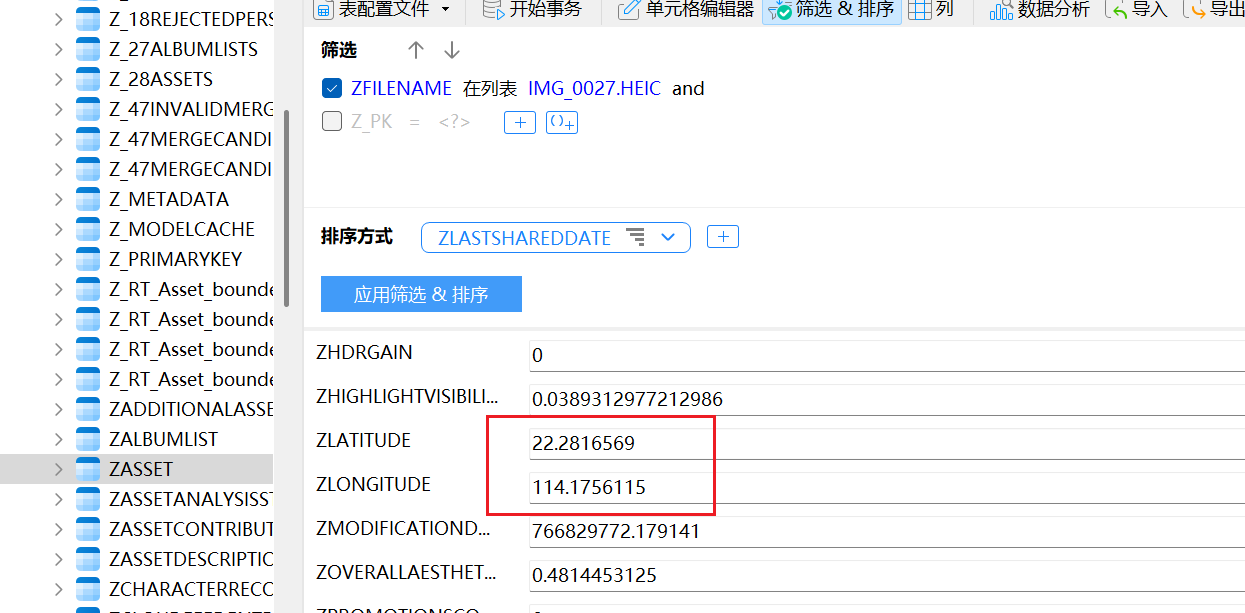Open the ZLASTSHAREDDATE sort field dropdown arrow
Image resolution: width=1245 pixels, height=613 pixels.
point(669,237)
